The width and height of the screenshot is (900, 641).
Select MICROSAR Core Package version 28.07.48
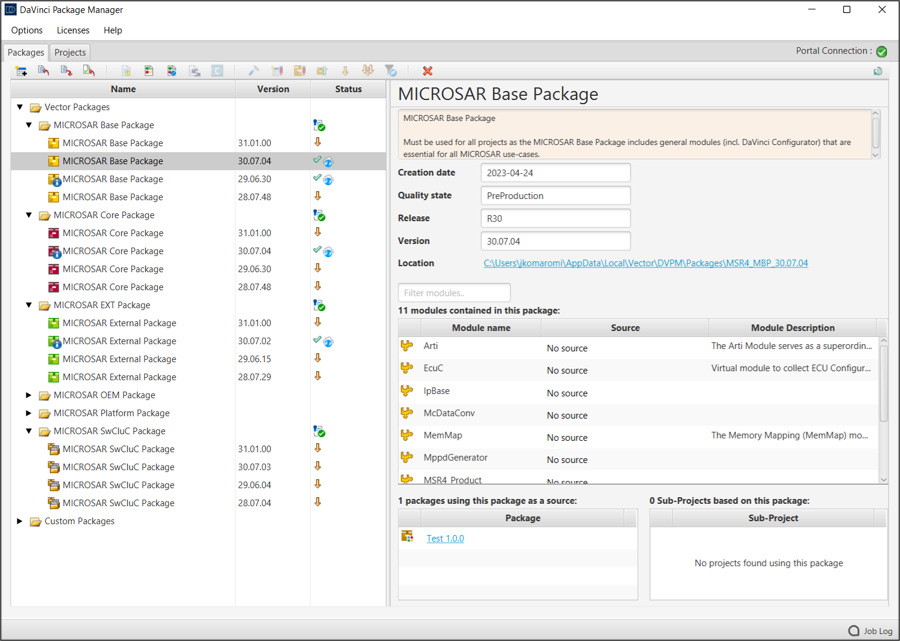click(x=198, y=287)
